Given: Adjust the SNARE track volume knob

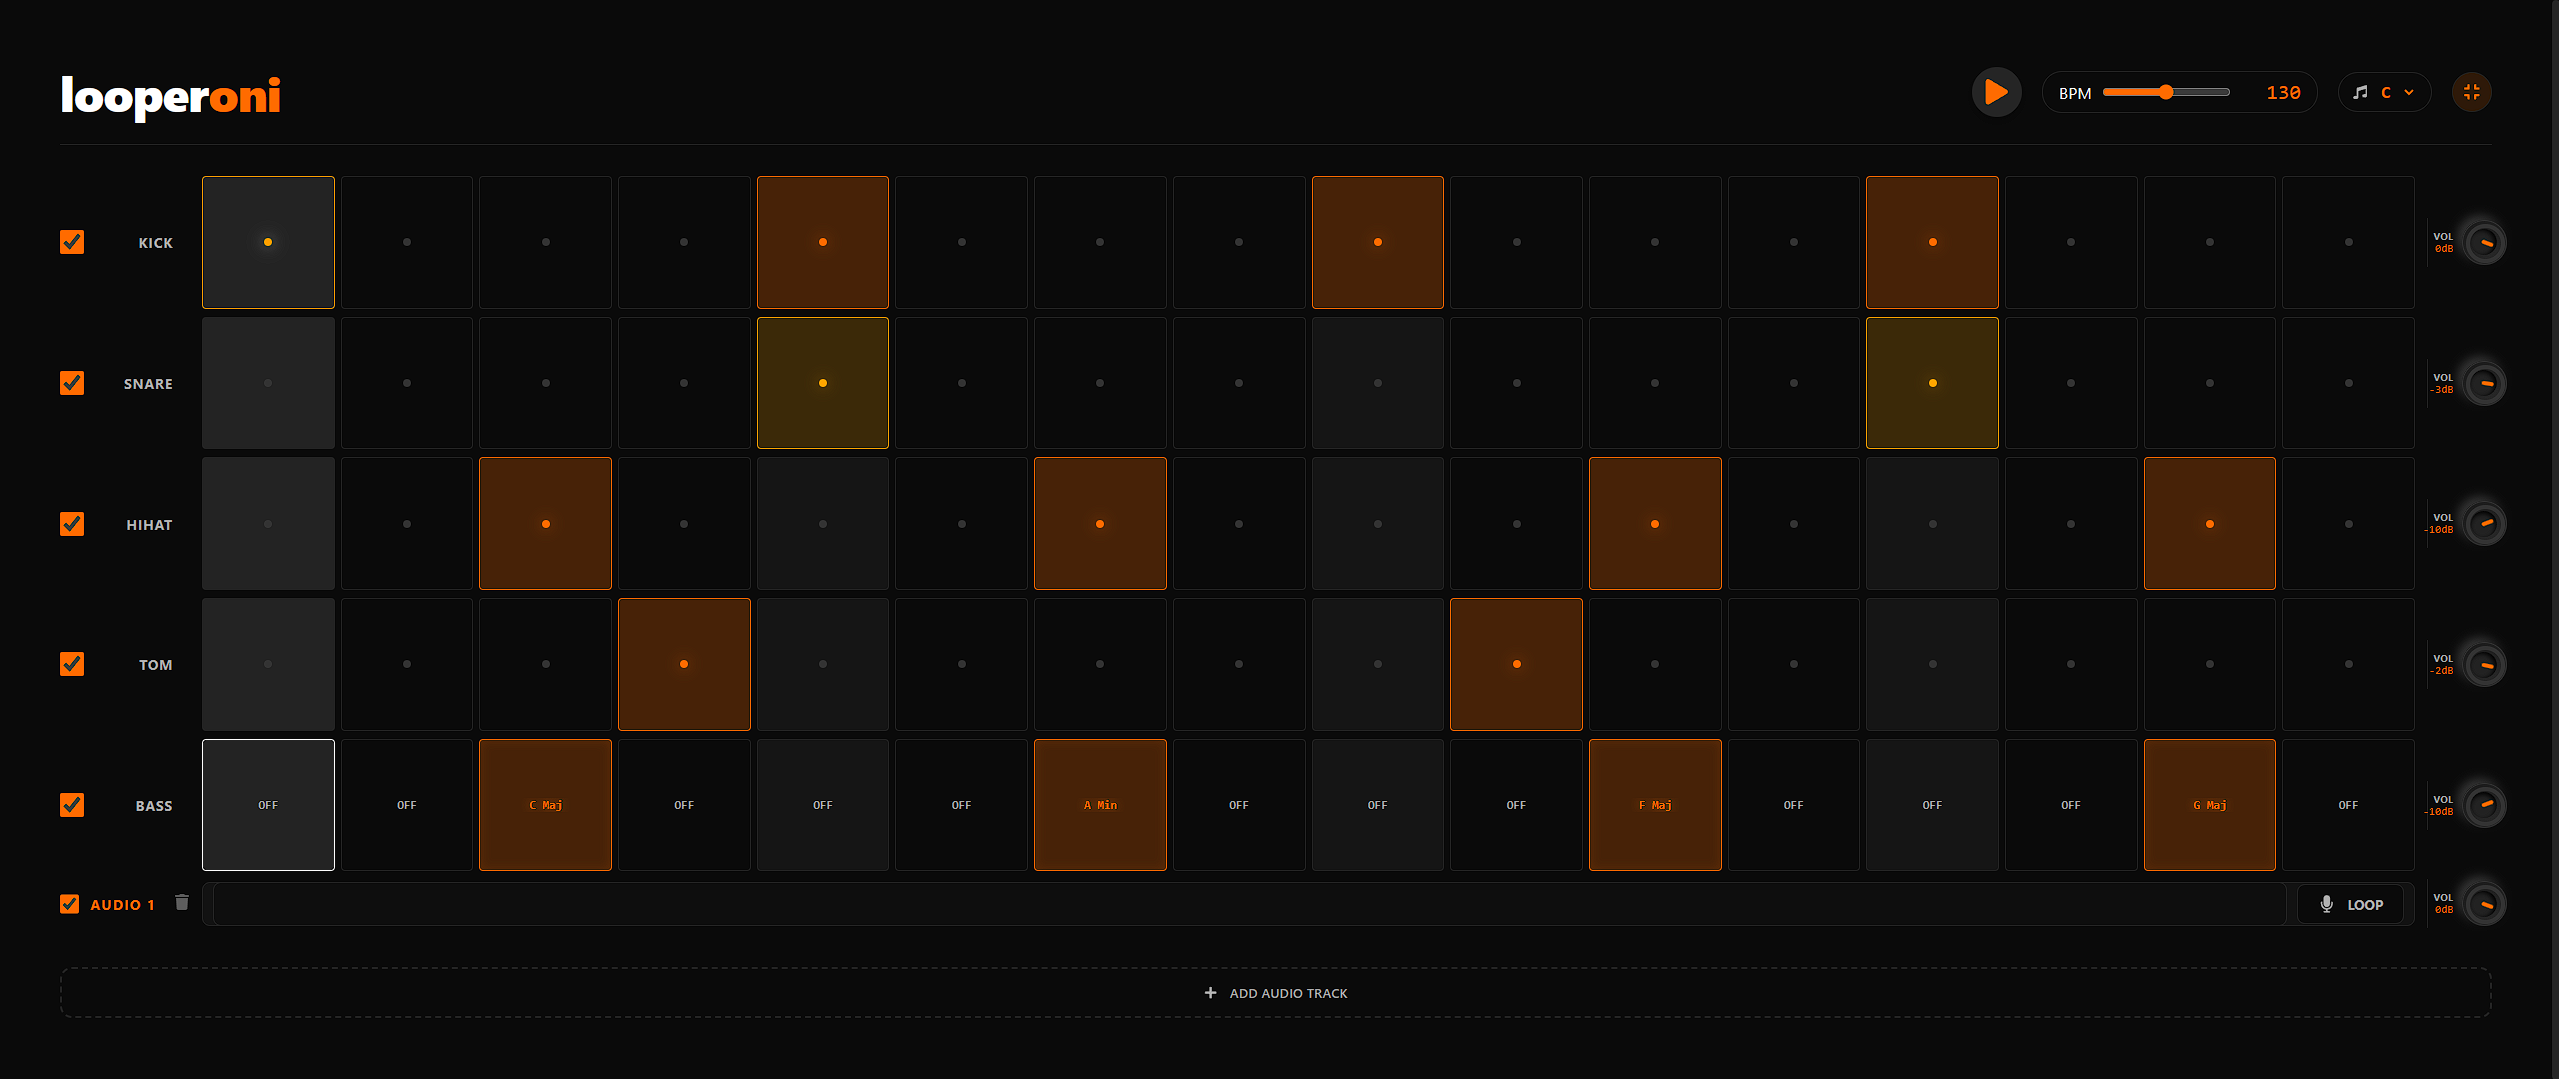Looking at the screenshot, I should point(2486,383).
